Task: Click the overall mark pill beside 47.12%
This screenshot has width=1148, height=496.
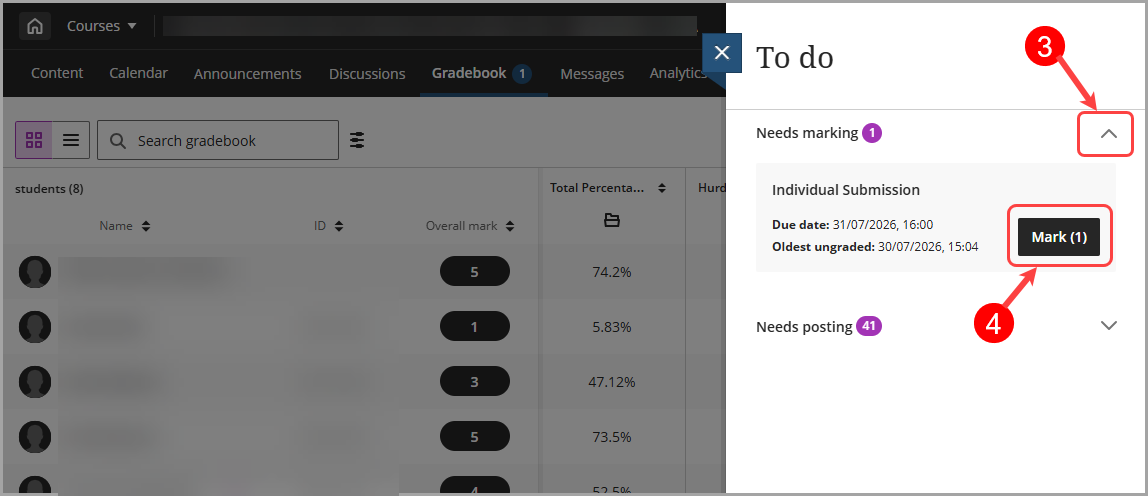Action: (474, 382)
